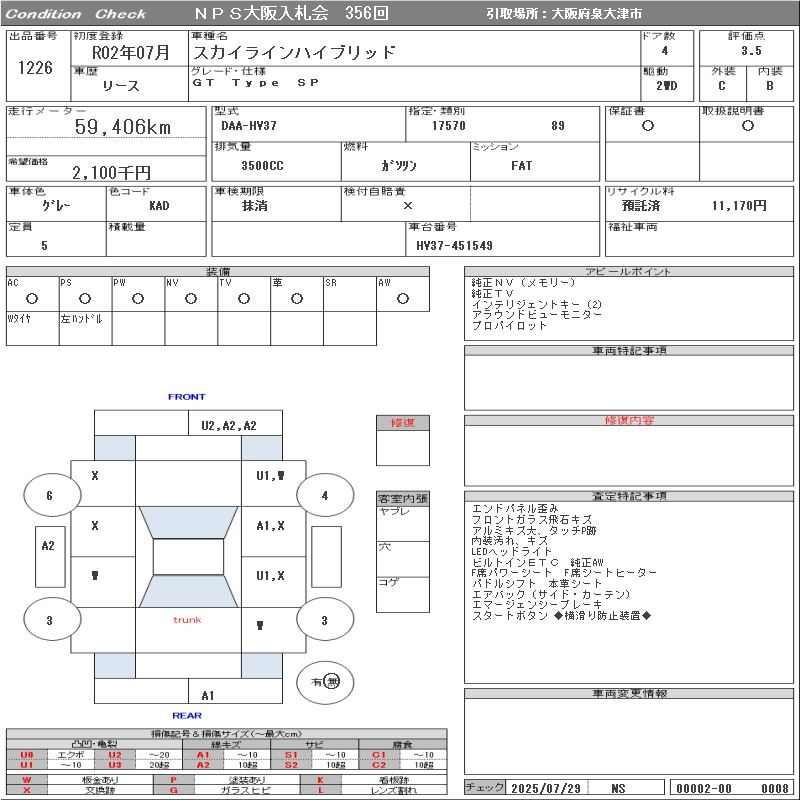Select inspection expiry 抹消
The height and width of the screenshot is (800, 800).
point(254,206)
